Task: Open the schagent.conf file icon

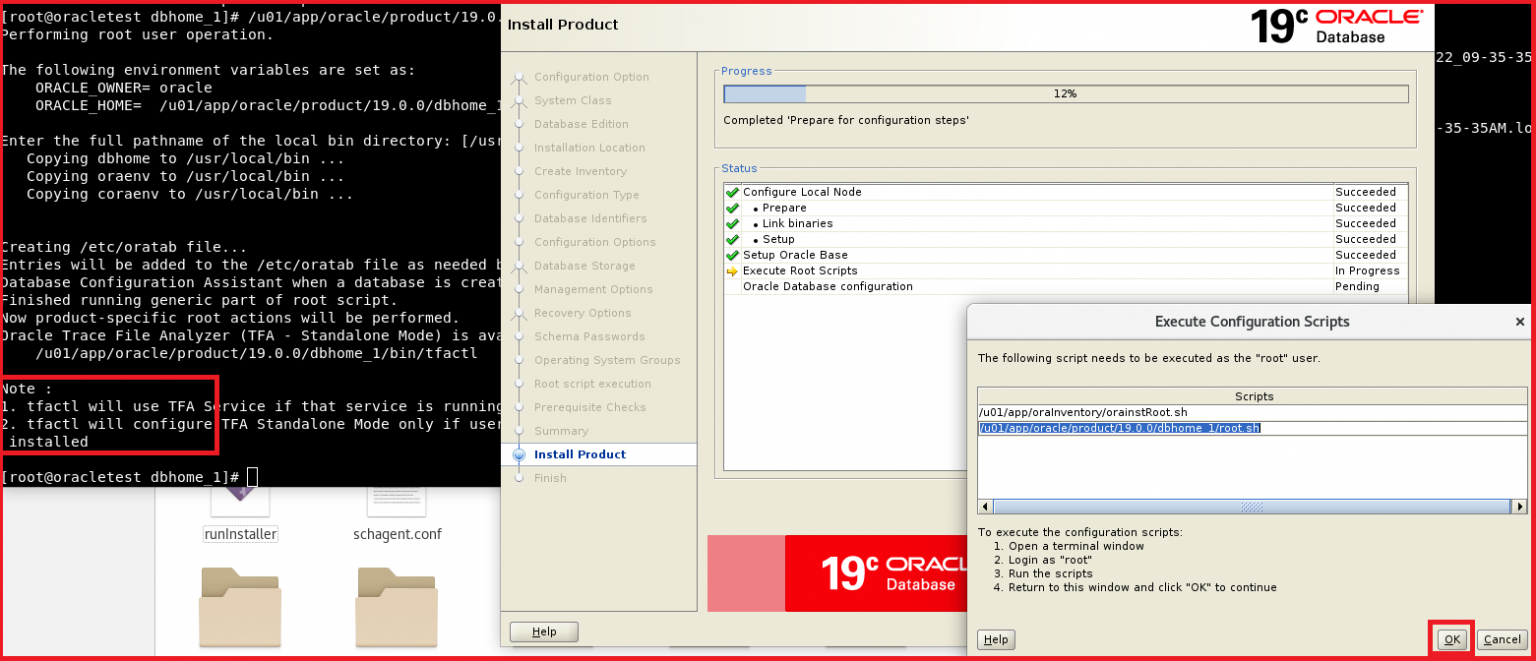Action: click(x=396, y=498)
